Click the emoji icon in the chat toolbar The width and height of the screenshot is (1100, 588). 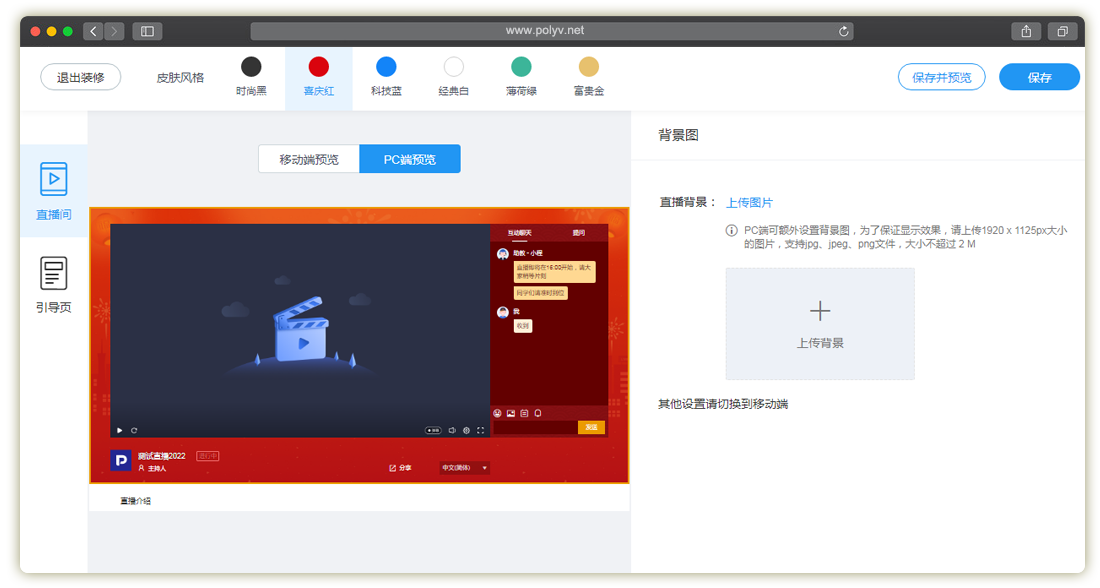pyautogui.click(x=497, y=413)
